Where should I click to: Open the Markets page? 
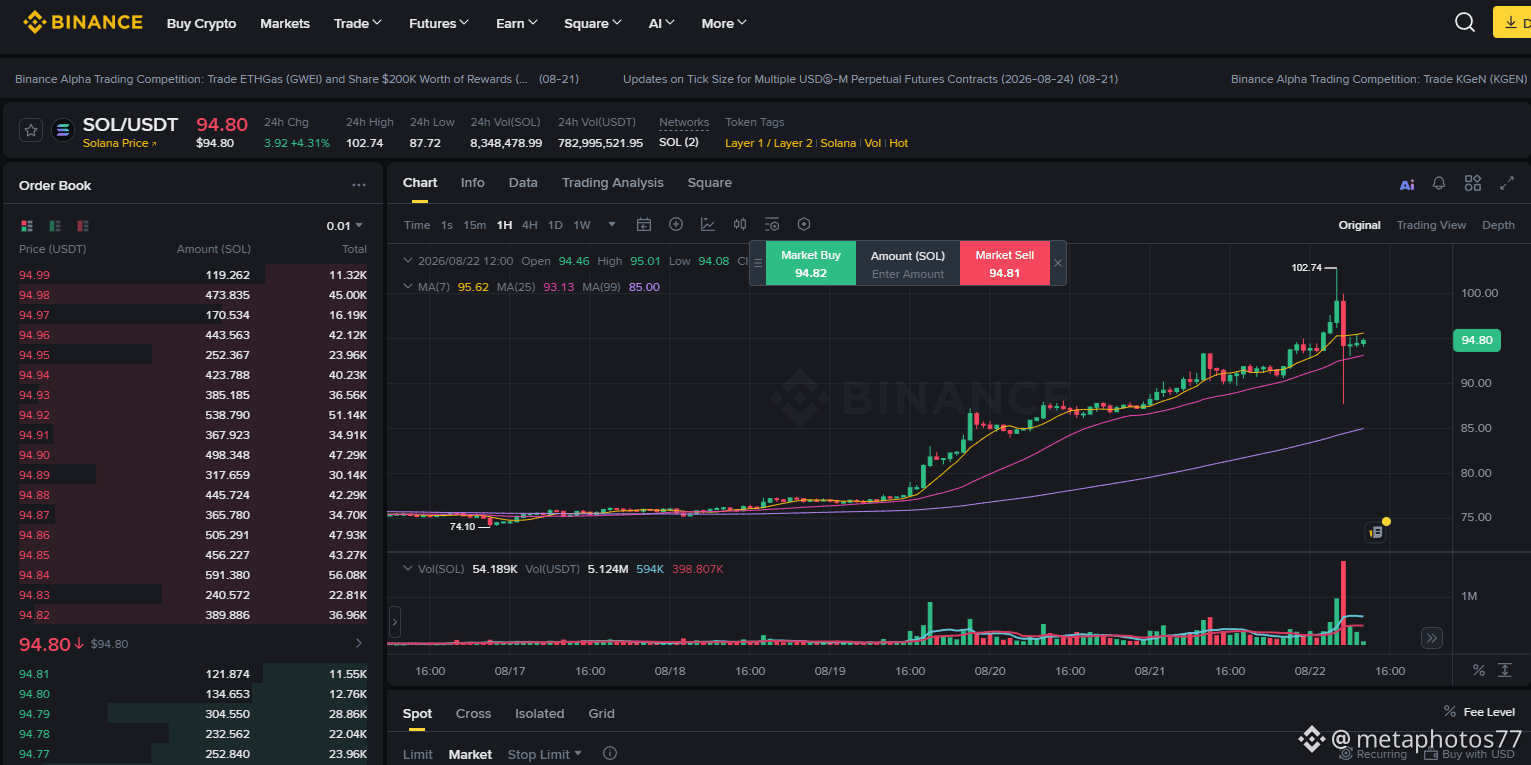point(285,23)
